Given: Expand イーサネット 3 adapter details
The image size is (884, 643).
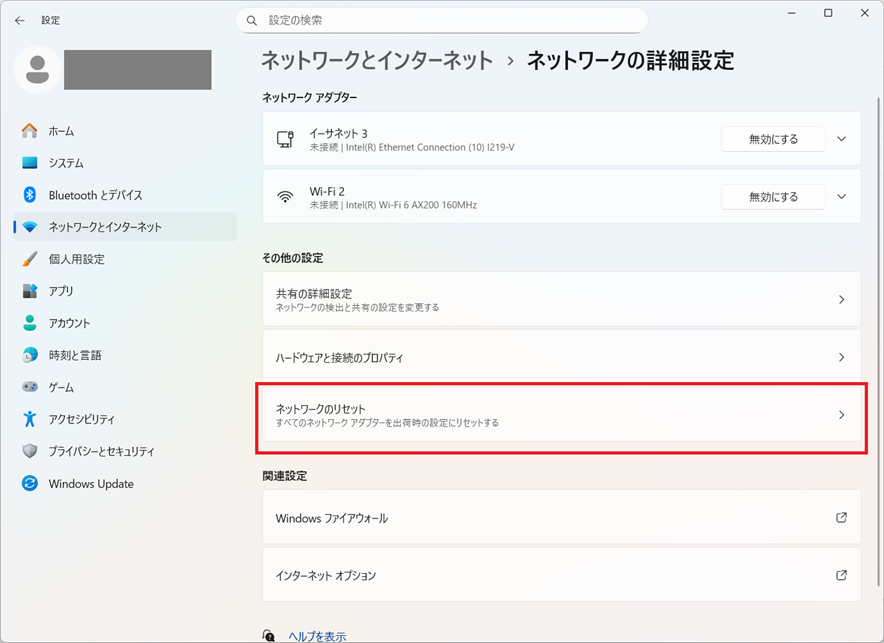Looking at the screenshot, I should (842, 139).
